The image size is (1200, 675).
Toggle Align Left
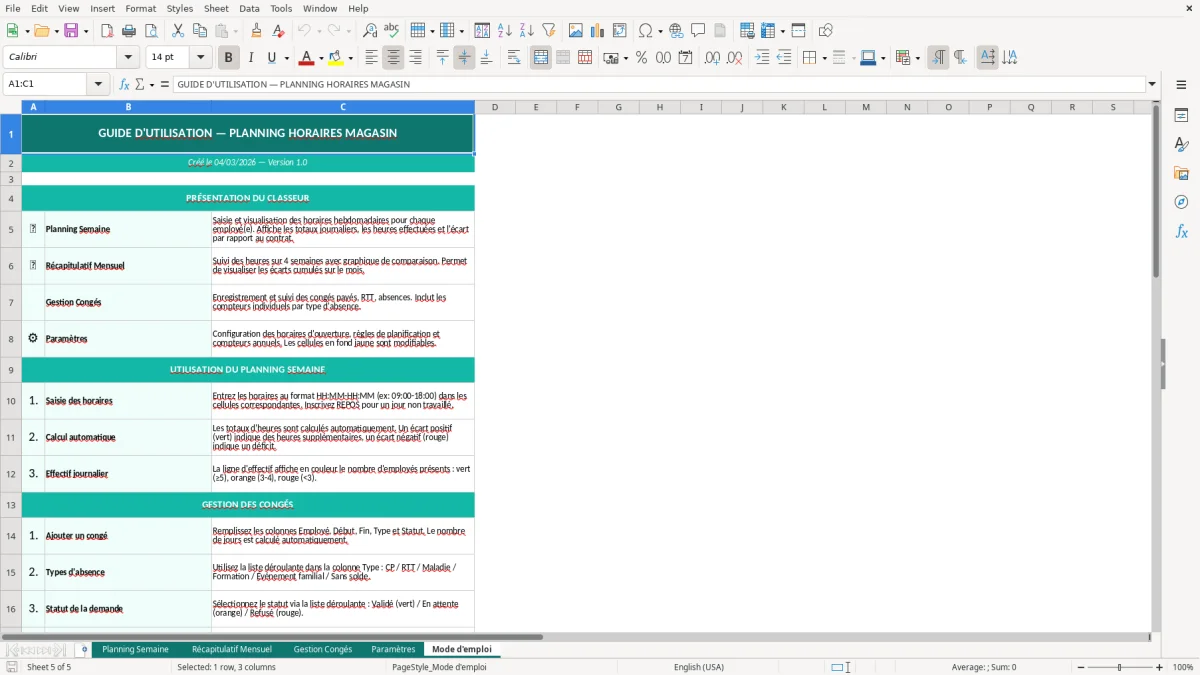click(x=371, y=58)
